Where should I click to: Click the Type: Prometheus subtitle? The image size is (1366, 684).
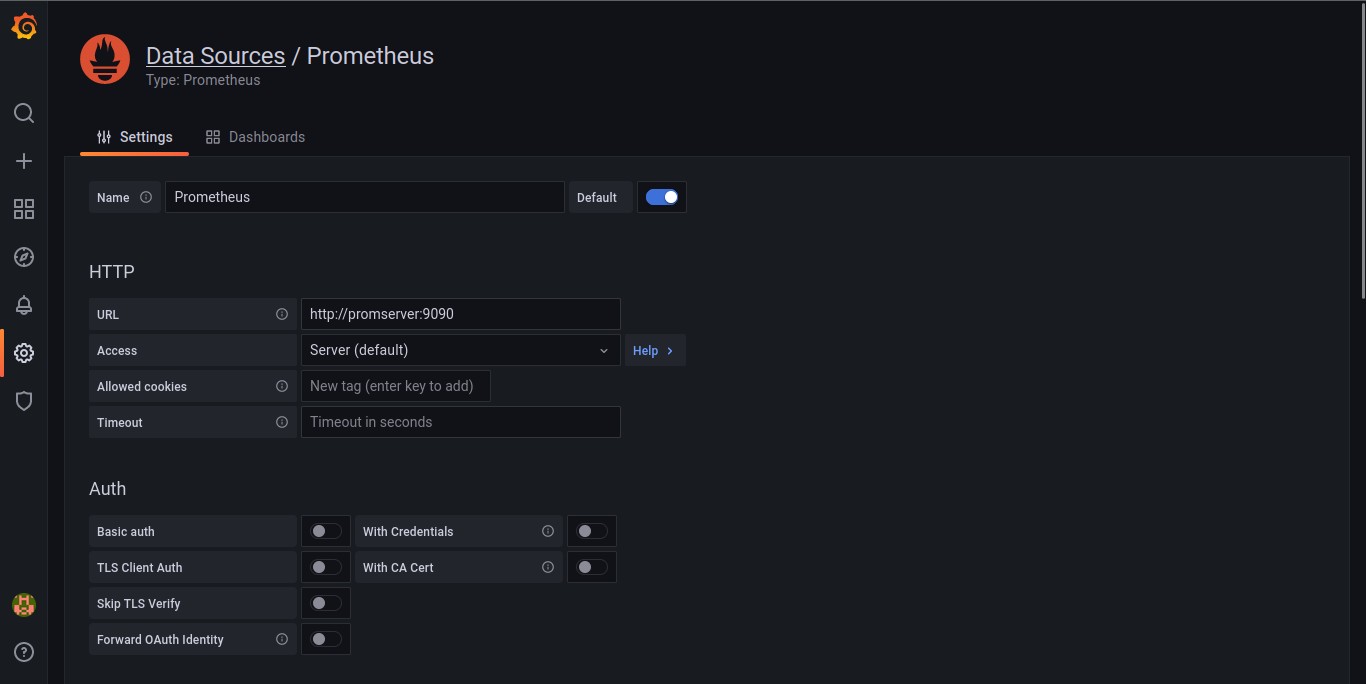click(203, 80)
